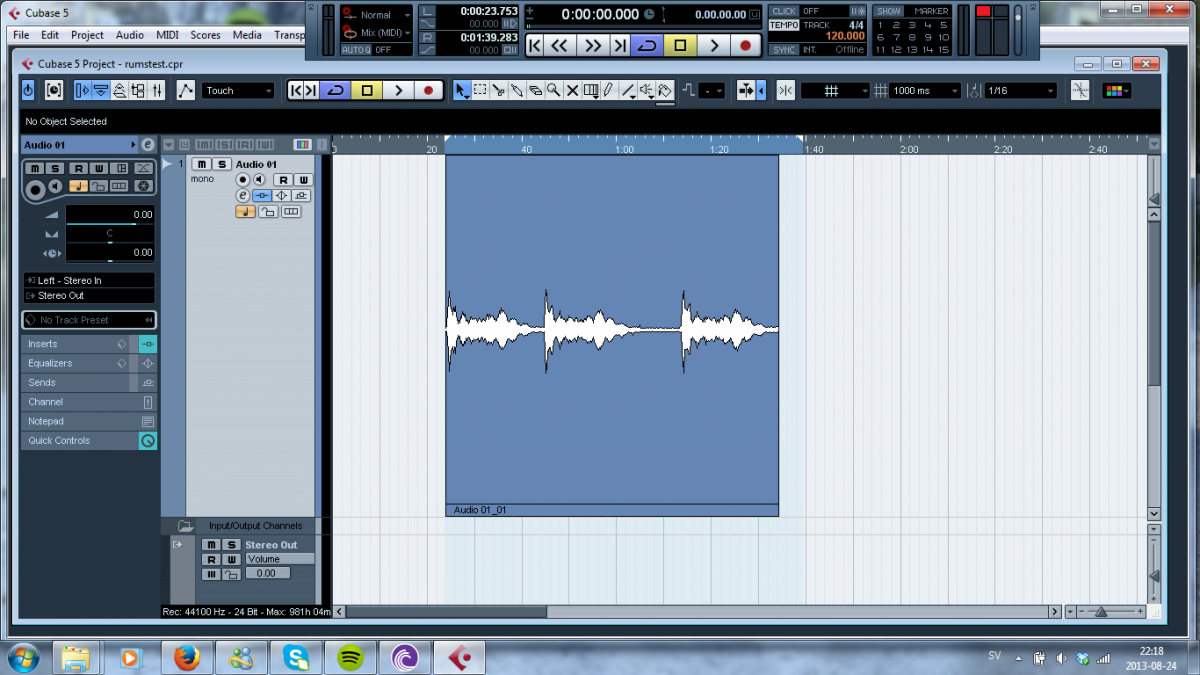Viewport: 1200px width, 675px height.
Task: Open the Scores menu
Action: [205, 35]
